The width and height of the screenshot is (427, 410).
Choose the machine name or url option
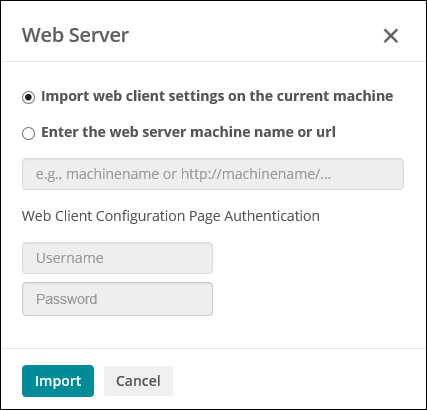28,133
